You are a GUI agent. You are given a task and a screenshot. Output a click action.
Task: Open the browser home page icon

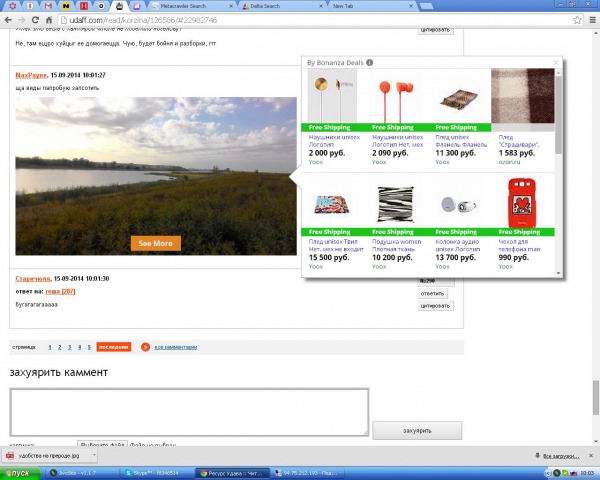pos(49,20)
